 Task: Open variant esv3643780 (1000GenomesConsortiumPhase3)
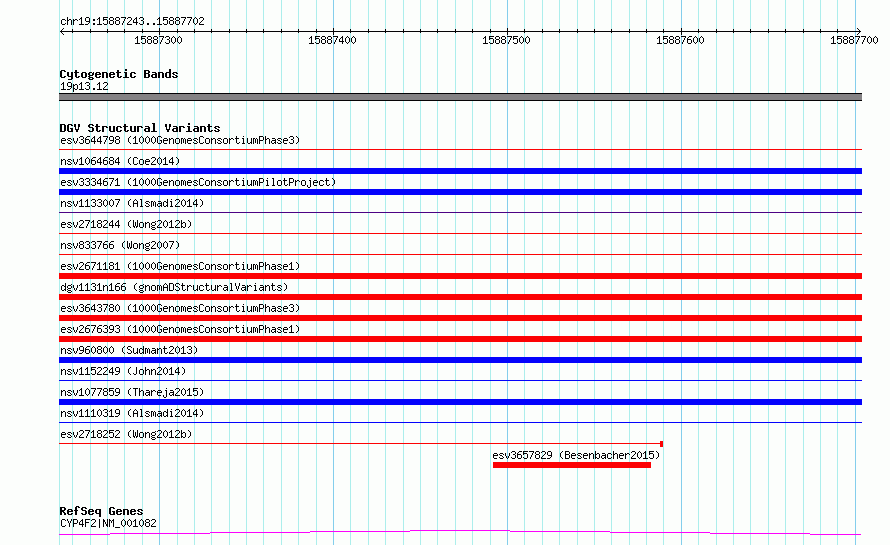(180, 308)
